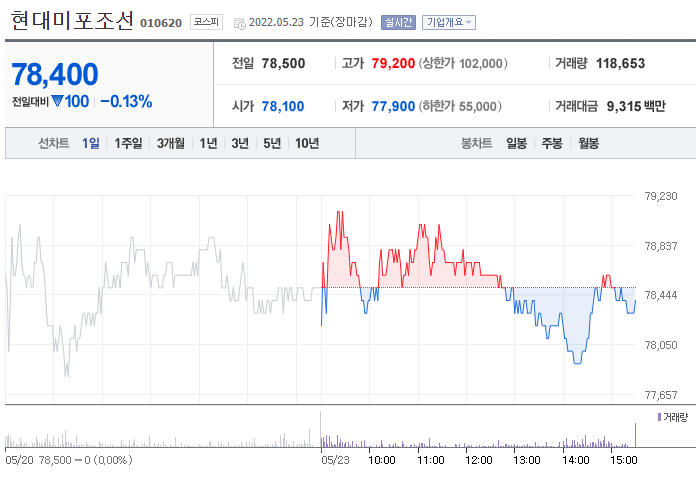Click the 77,657 y-axis label
696x479 pixels.
coord(661,395)
